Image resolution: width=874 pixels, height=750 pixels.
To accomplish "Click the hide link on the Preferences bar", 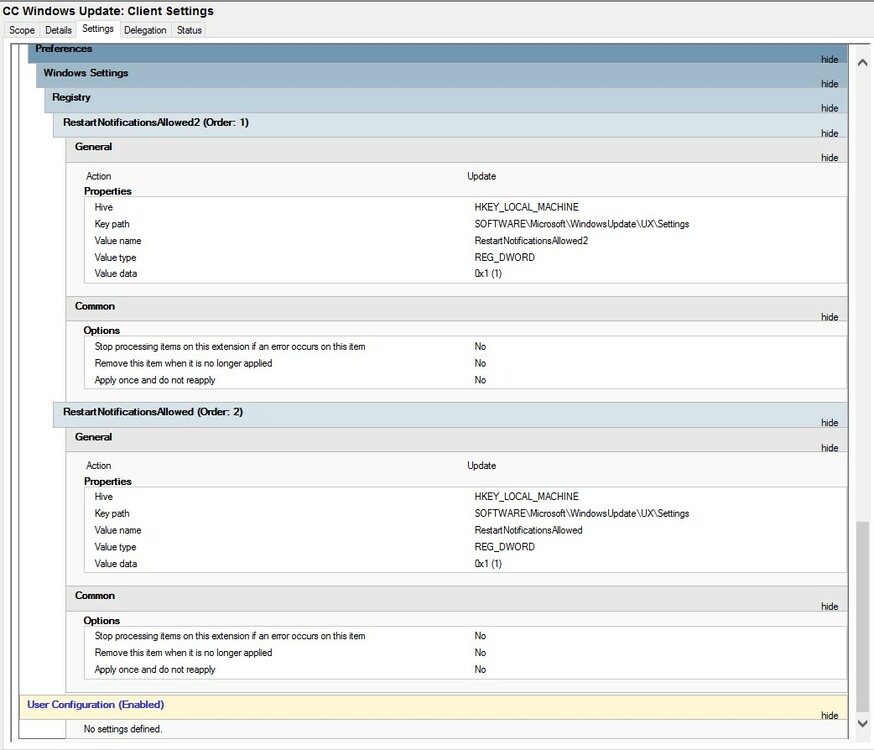I will tap(829, 60).
